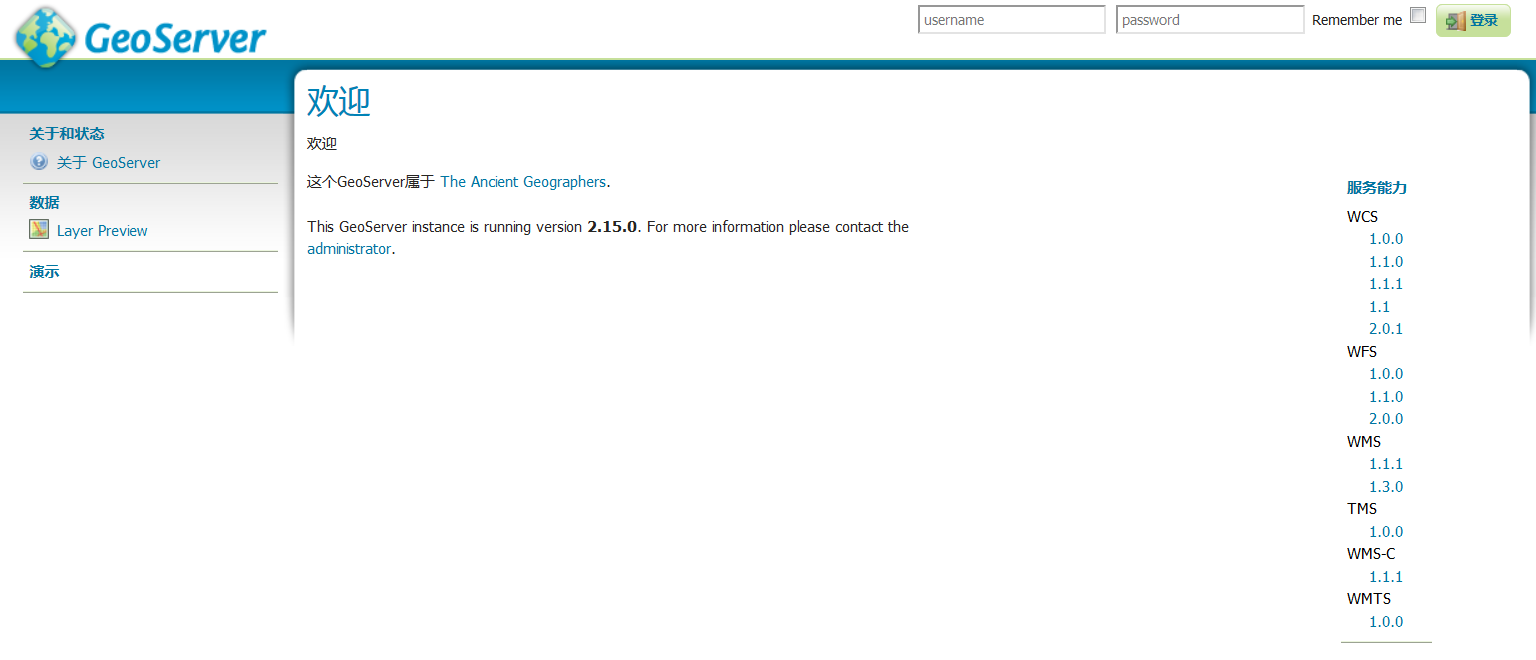Open WMS 1.1.1 capabilities link
The width and height of the screenshot is (1536, 660).
pos(1386,464)
